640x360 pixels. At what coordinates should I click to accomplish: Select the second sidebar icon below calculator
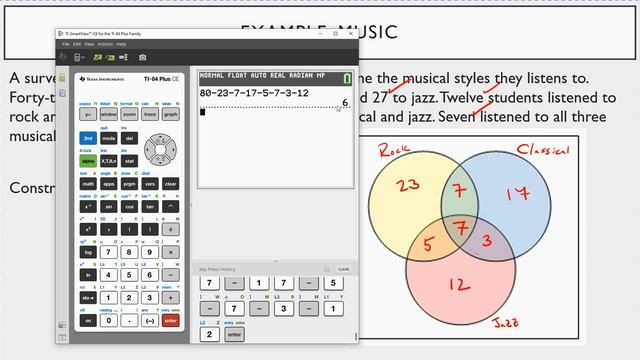[62, 93]
